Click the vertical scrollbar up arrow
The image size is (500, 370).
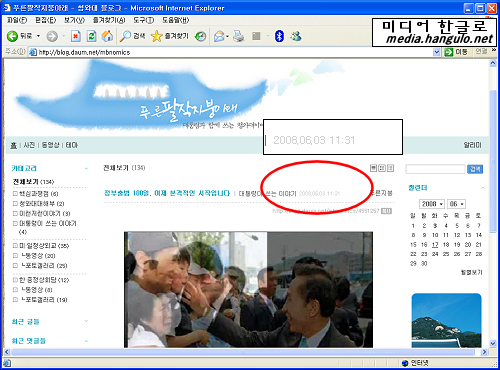point(493,63)
